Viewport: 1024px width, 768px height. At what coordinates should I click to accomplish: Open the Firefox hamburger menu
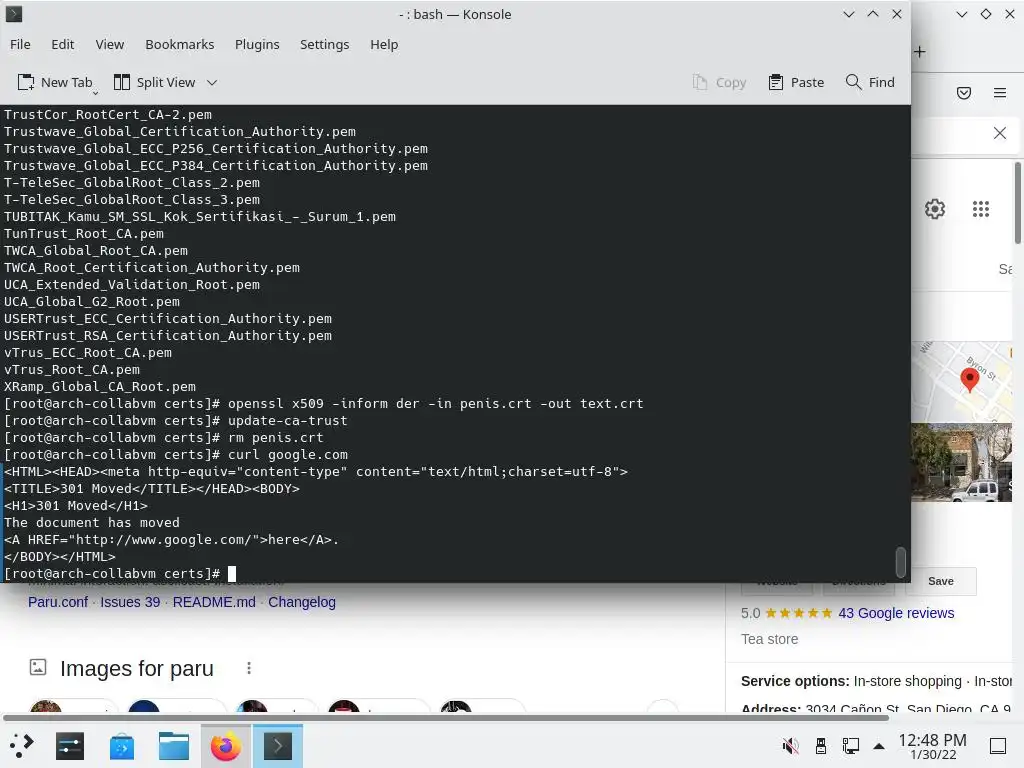(1000, 93)
